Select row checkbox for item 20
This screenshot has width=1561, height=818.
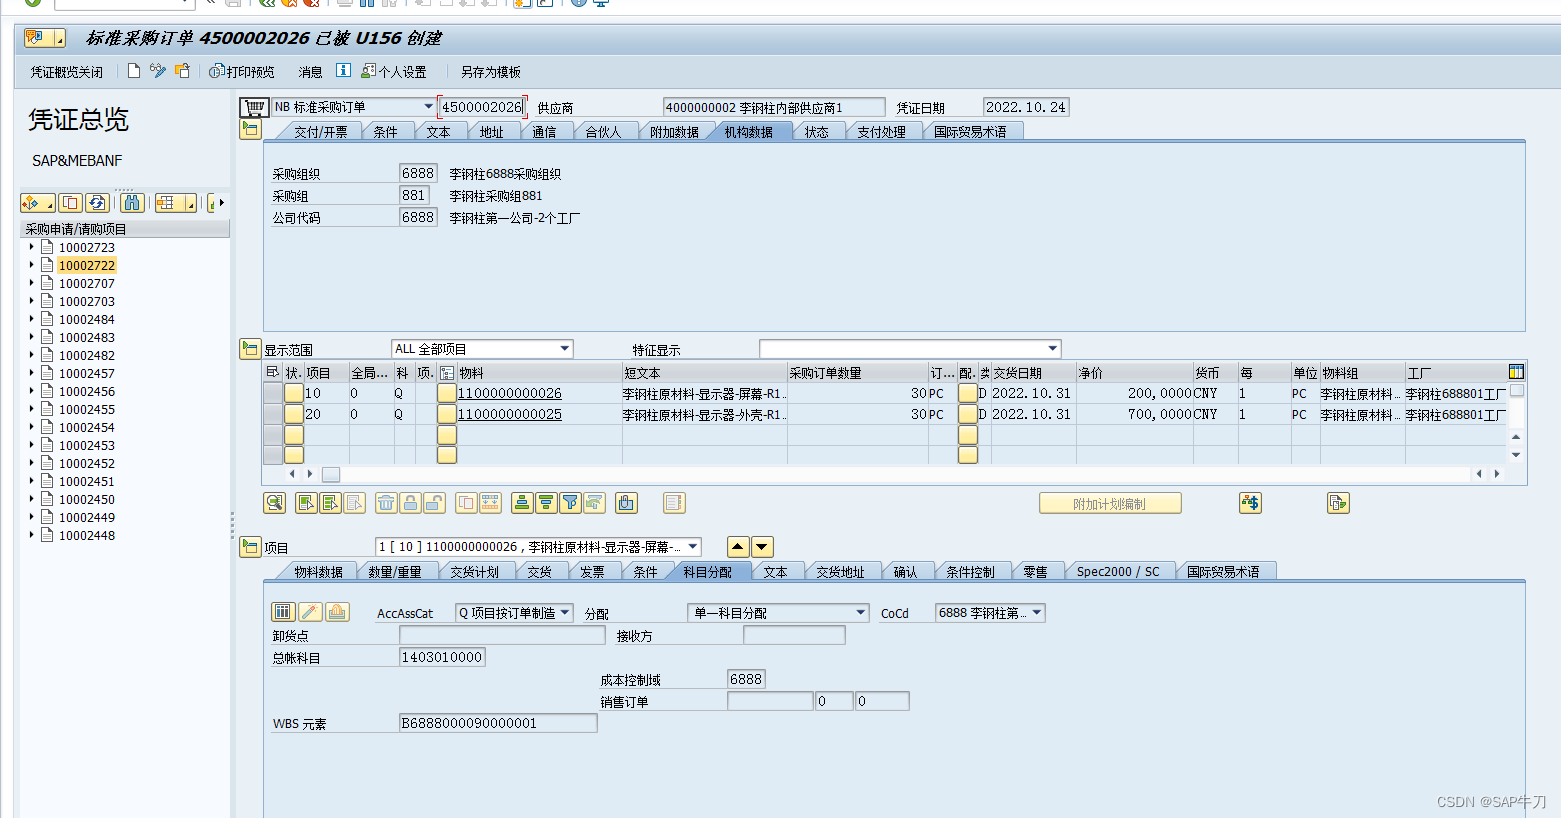tap(272, 413)
